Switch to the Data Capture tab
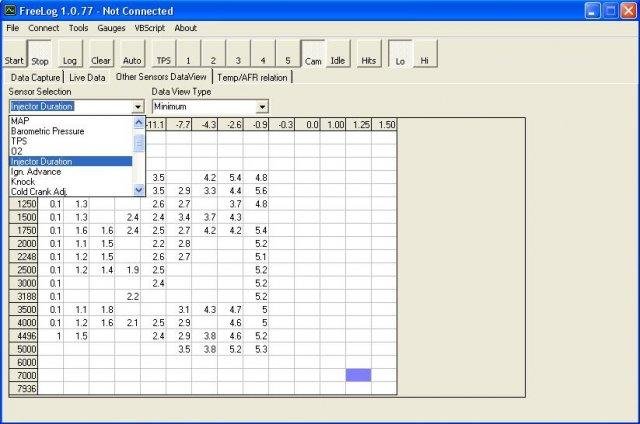640x424 pixels. click(36, 78)
